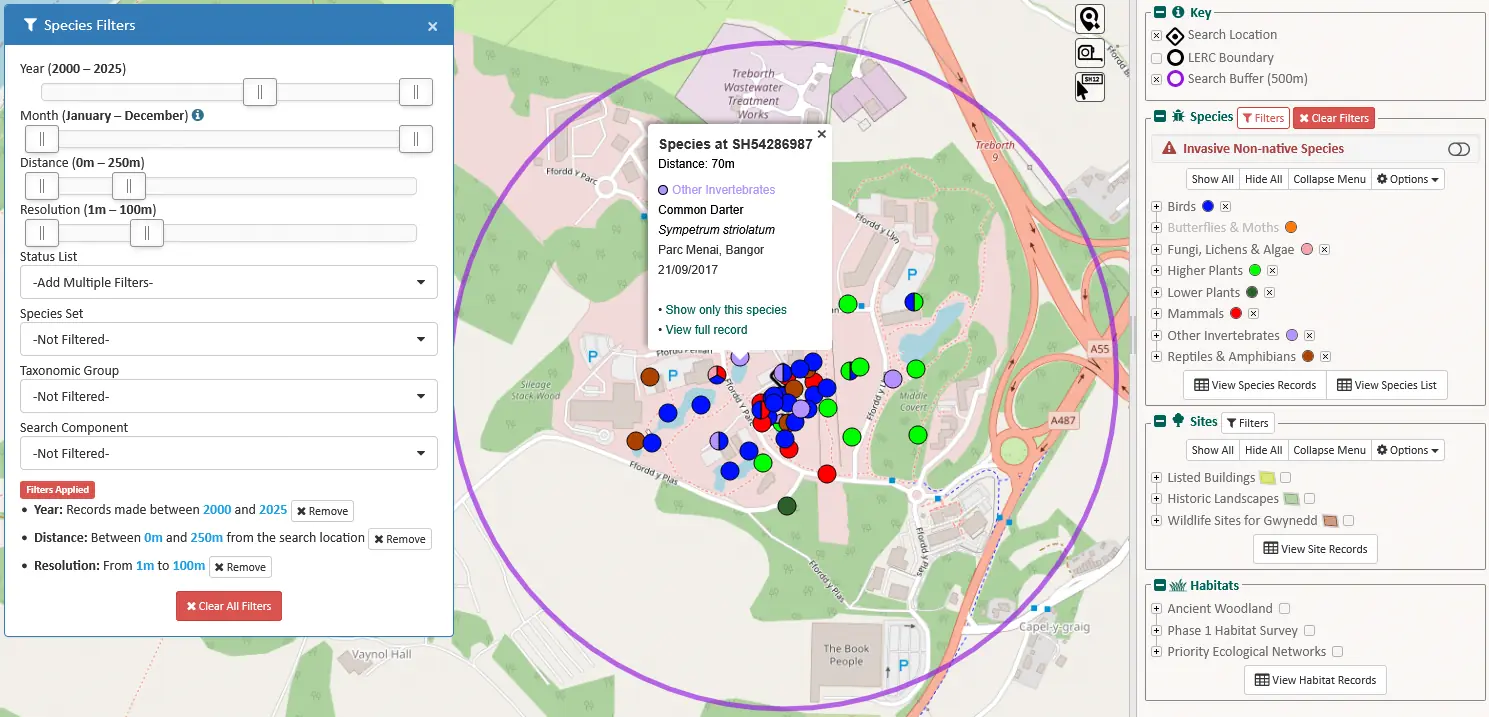Click the location search map tool icon

coord(1089,19)
